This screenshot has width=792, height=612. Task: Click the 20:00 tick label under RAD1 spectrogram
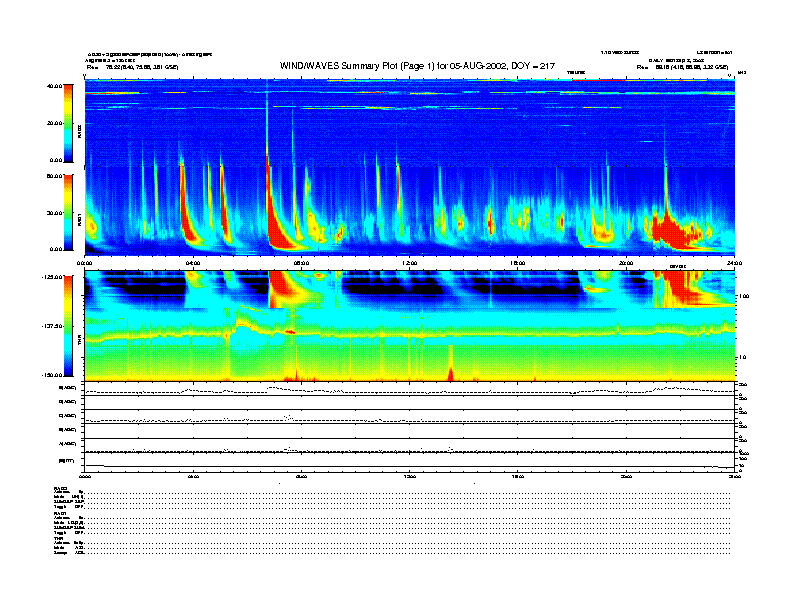[x=626, y=263]
